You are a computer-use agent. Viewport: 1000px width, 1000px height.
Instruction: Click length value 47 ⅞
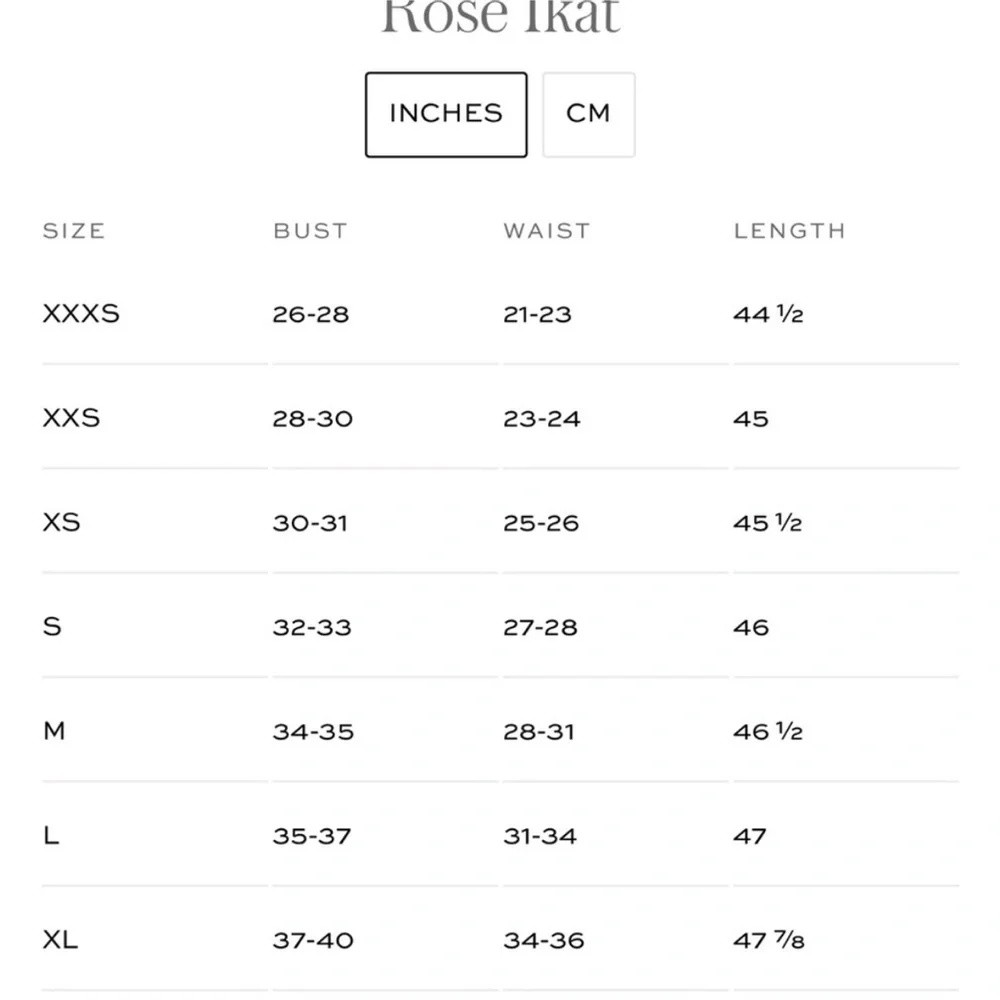[x=768, y=940]
